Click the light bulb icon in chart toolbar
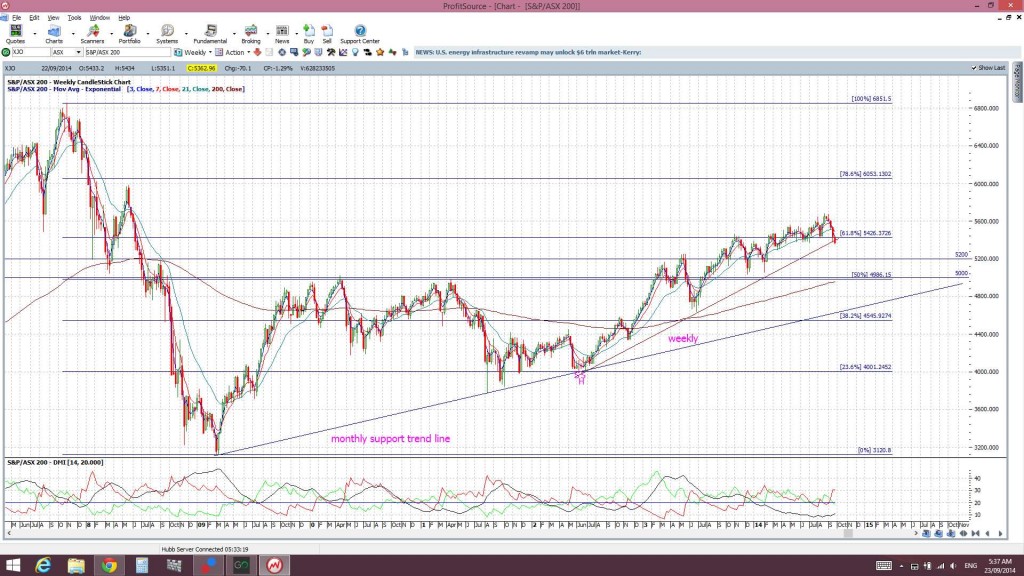The height and width of the screenshot is (576, 1024). [x=355, y=52]
